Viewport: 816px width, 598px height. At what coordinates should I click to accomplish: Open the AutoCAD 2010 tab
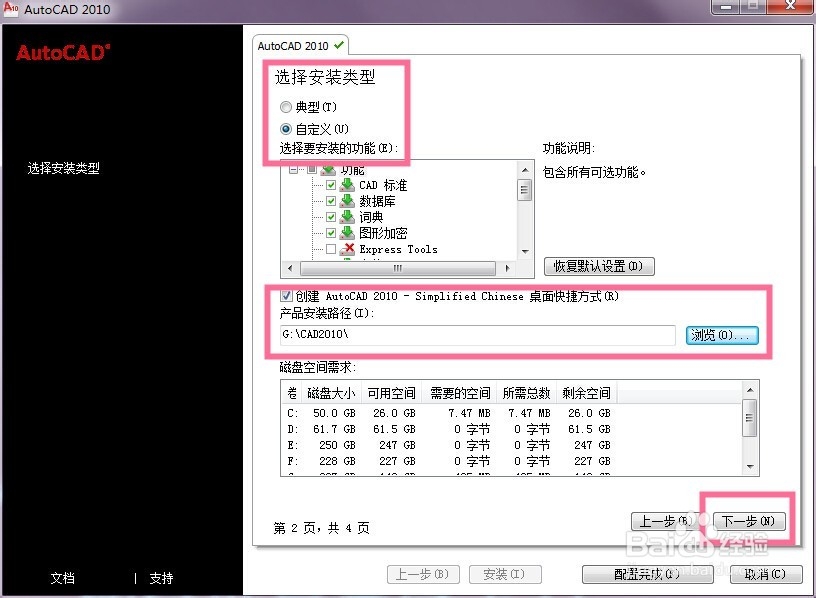300,46
